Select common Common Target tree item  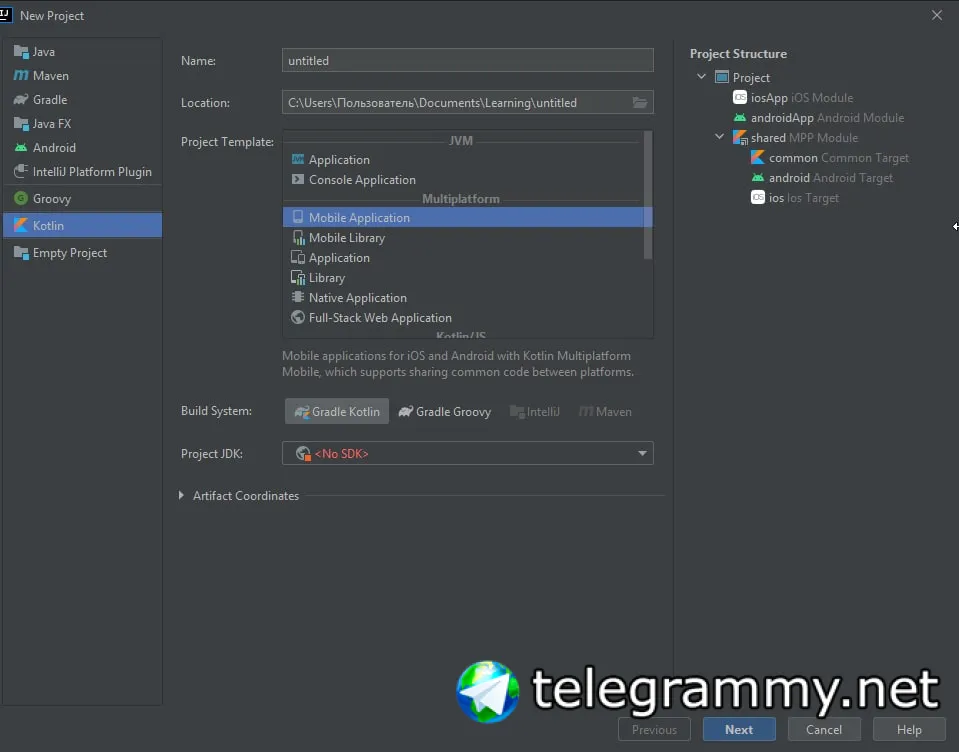pyautogui.click(x=830, y=158)
